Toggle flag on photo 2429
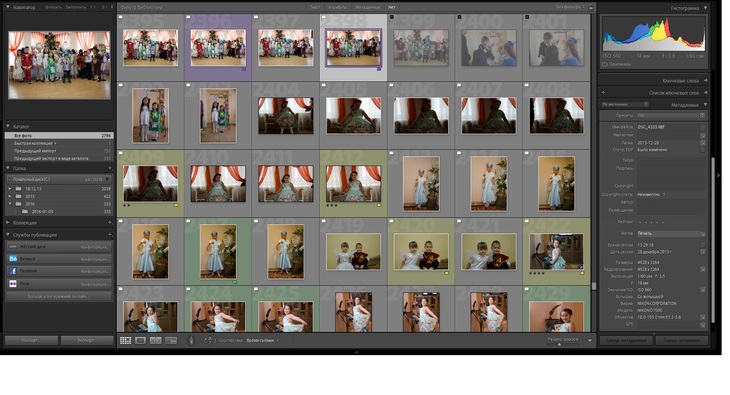Viewport: 730px width, 395px height. (x=527, y=289)
